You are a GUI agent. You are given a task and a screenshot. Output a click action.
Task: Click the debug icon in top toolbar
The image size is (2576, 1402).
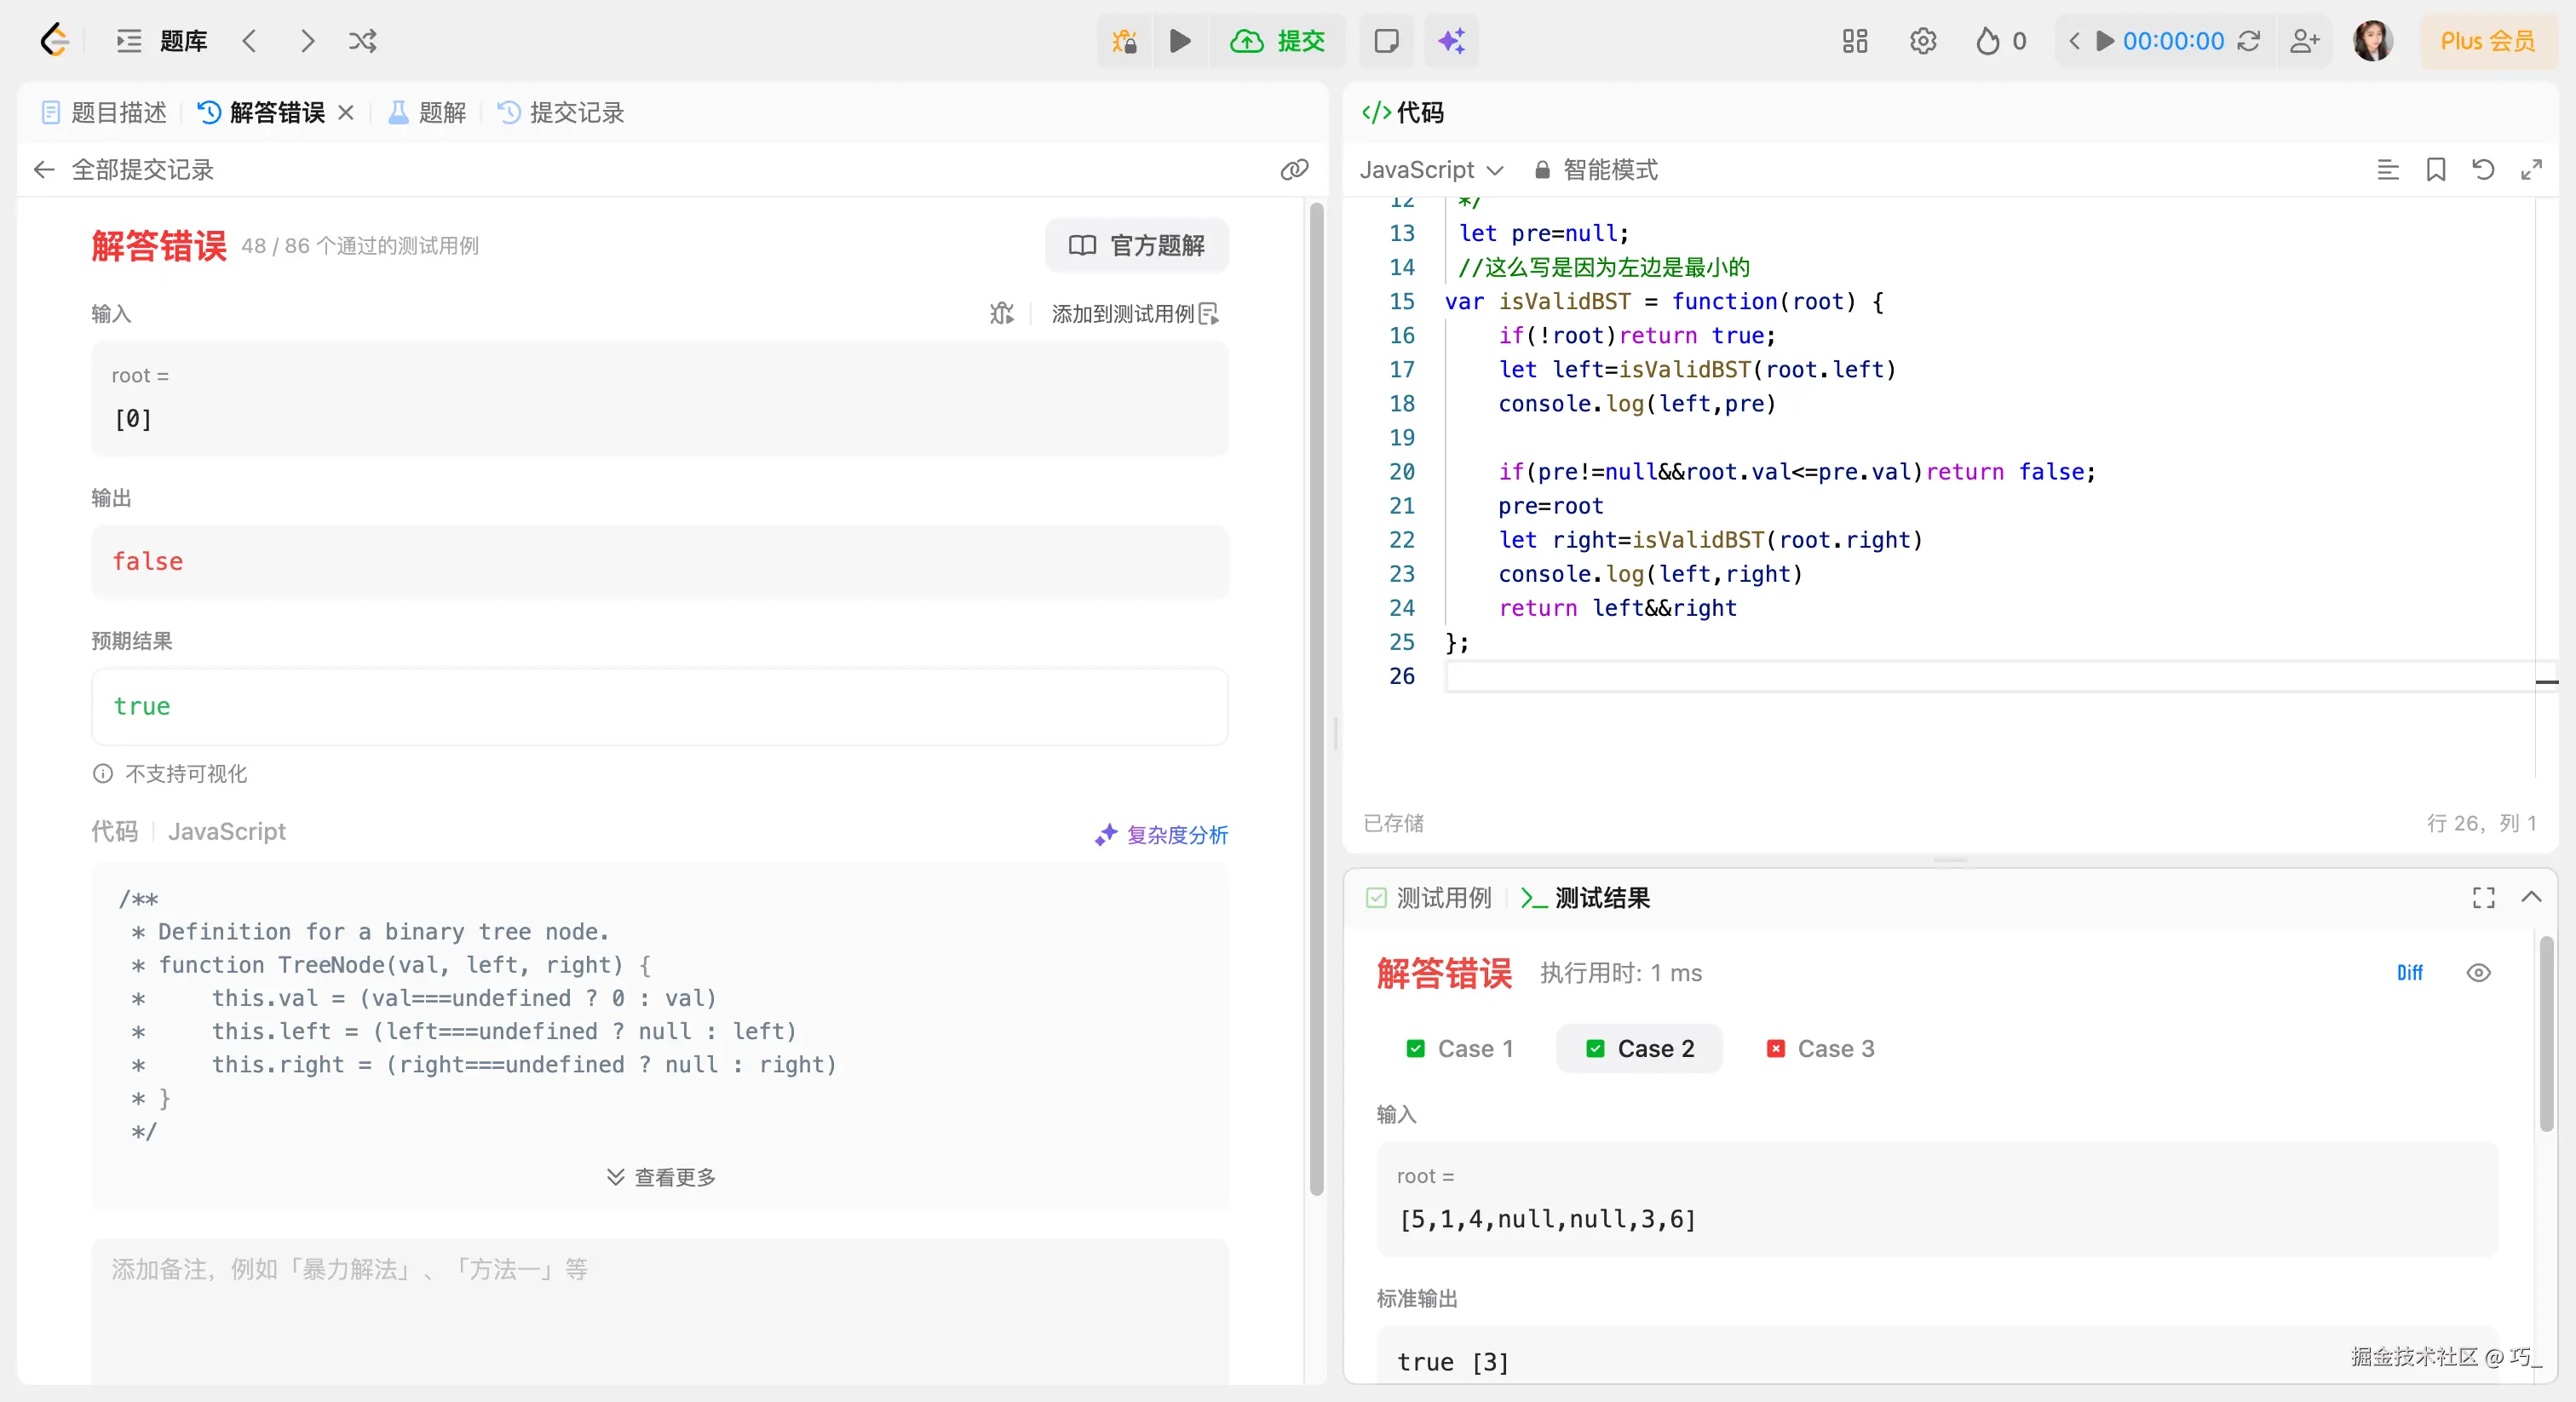coord(1124,41)
